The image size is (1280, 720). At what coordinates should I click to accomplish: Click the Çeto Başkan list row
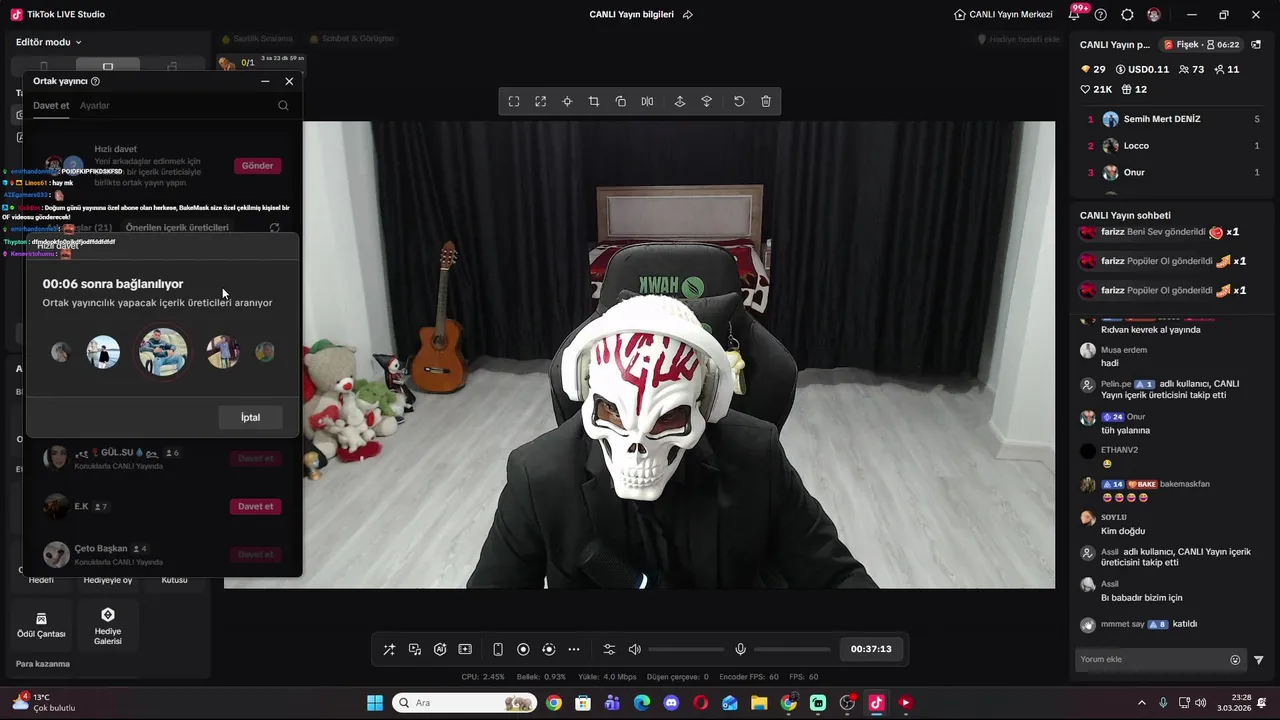click(x=163, y=554)
